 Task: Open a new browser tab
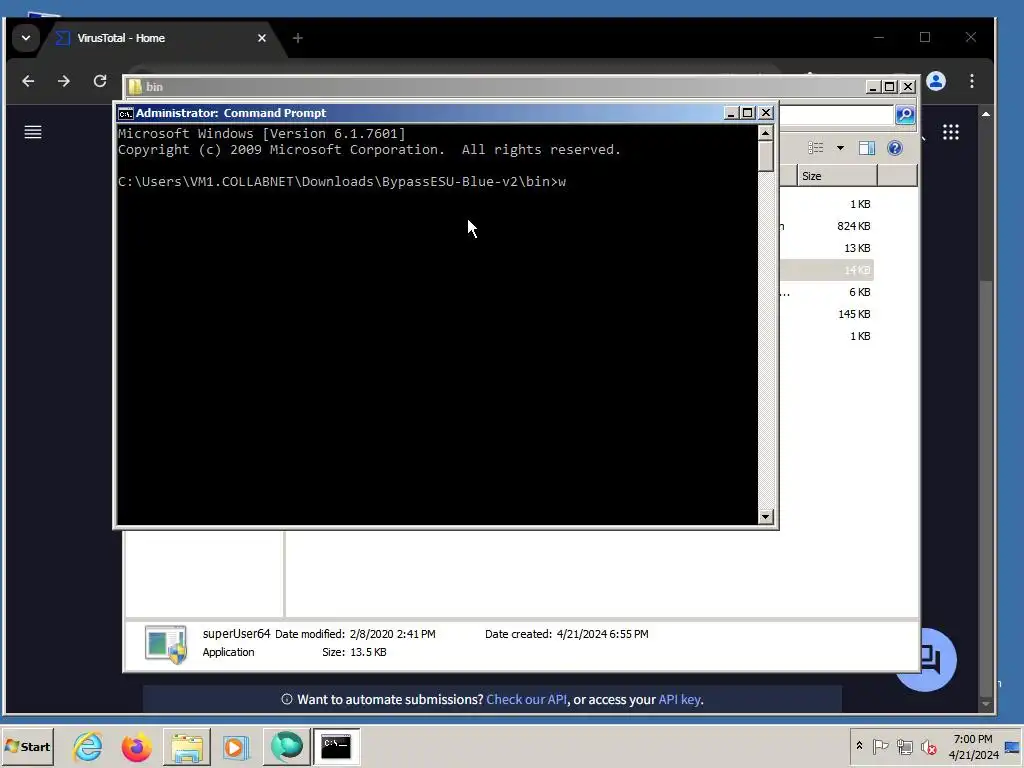tap(298, 38)
